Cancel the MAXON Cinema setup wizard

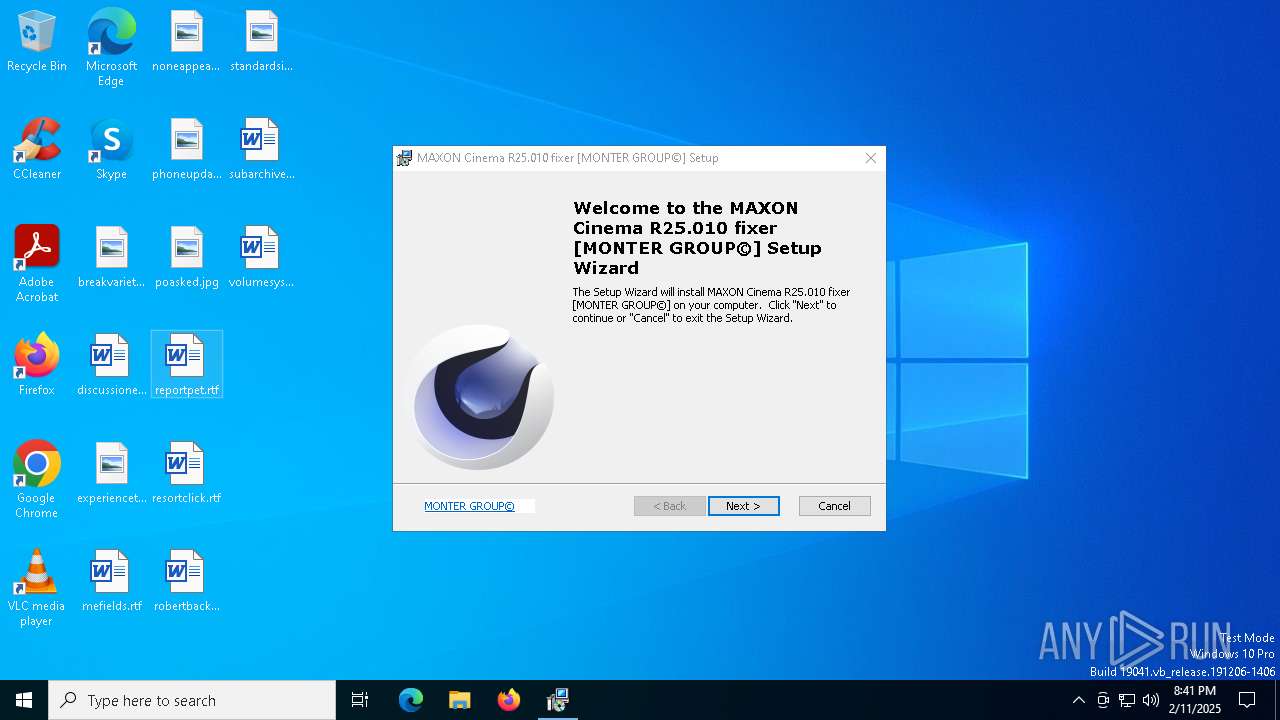[834, 506]
